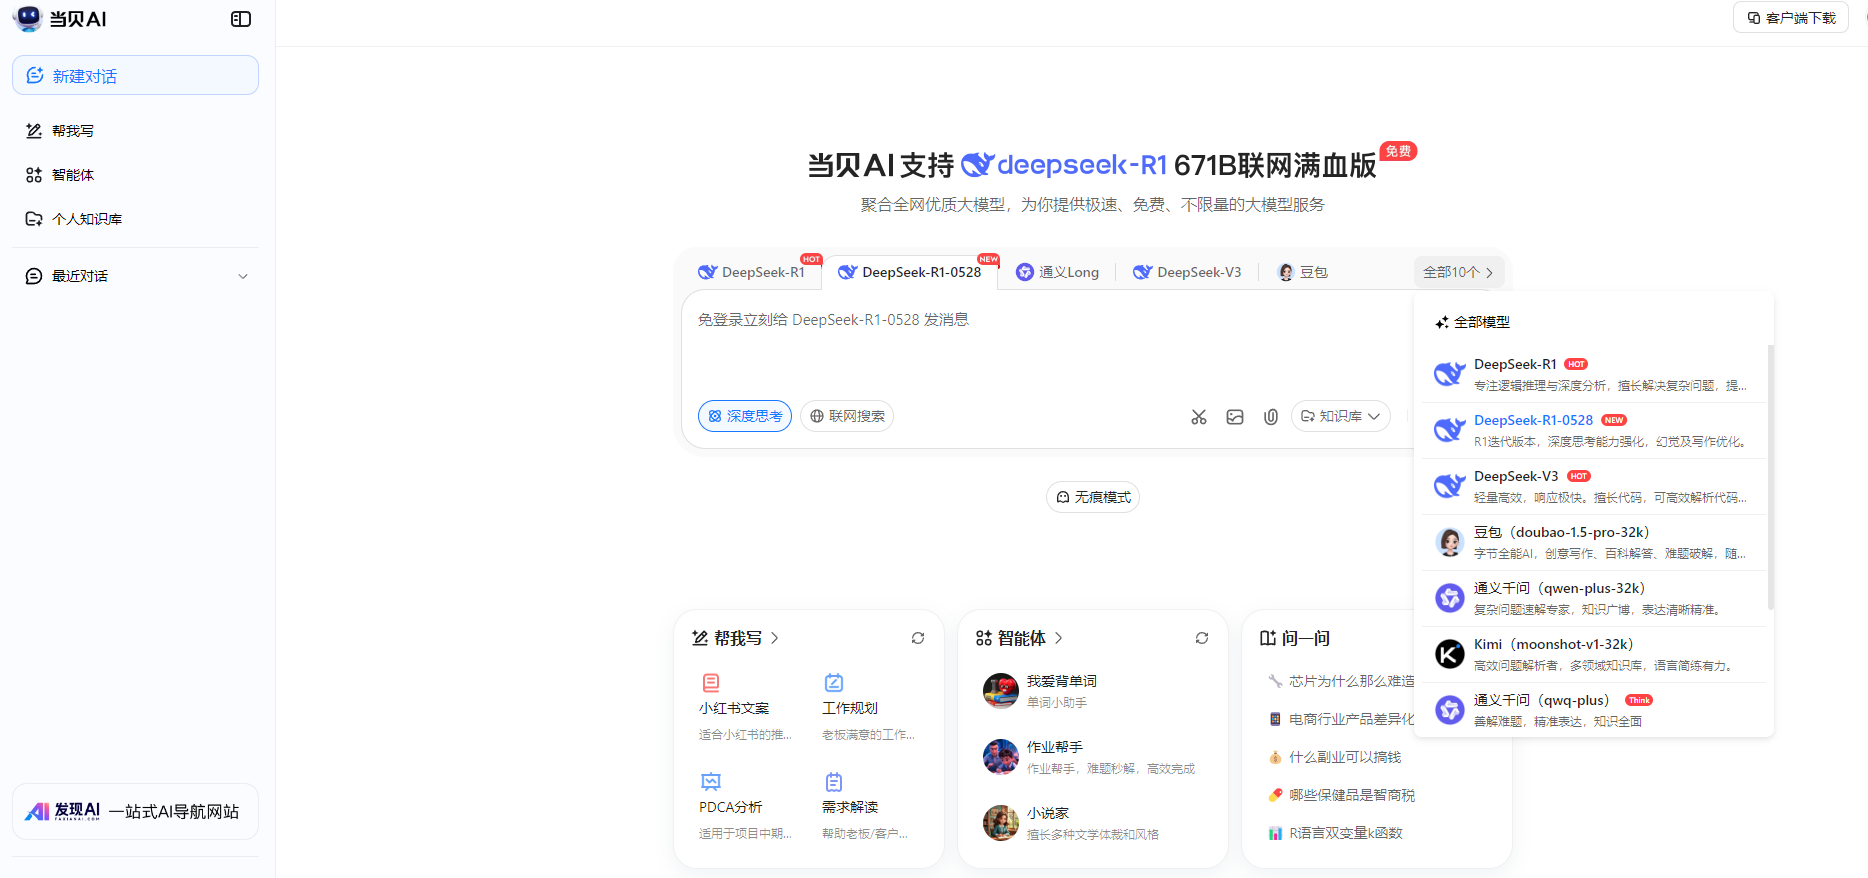Screen dimensions: 1868x878
Task: Click the 当贝AI robot logo
Action: click(28, 18)
